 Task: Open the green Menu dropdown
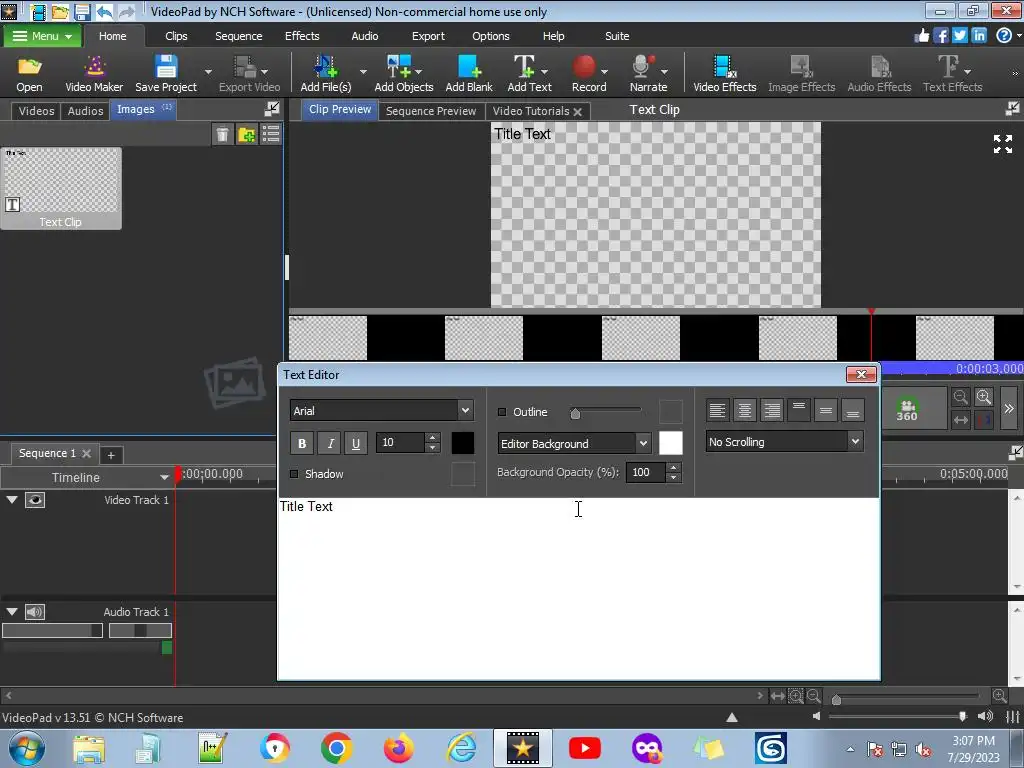42,36
